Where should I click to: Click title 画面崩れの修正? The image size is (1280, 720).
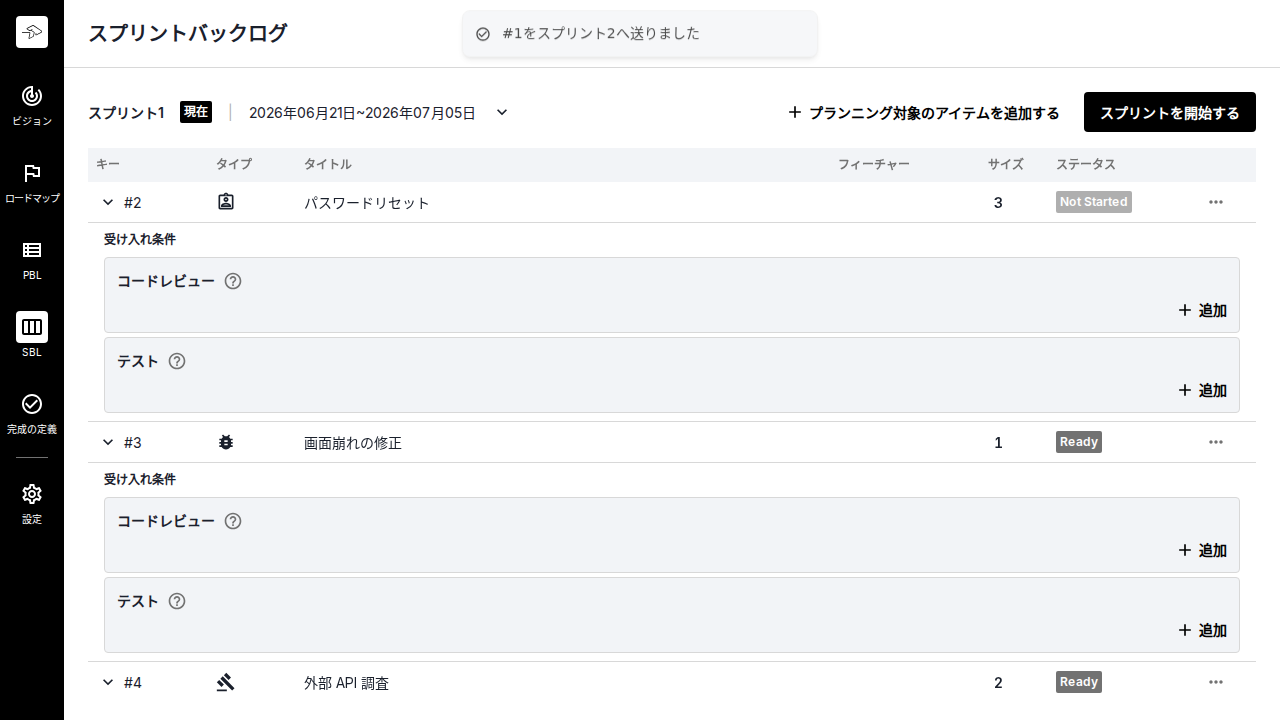[x=353, y=443]
